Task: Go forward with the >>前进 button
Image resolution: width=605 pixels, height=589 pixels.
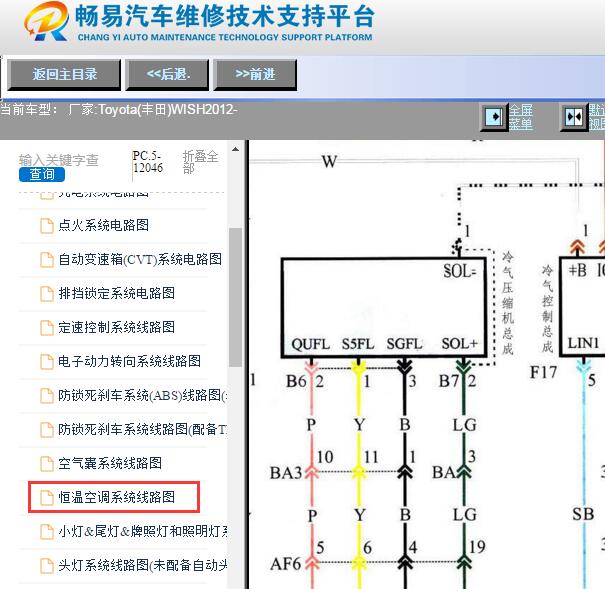Action: click(x=255, y=74)
